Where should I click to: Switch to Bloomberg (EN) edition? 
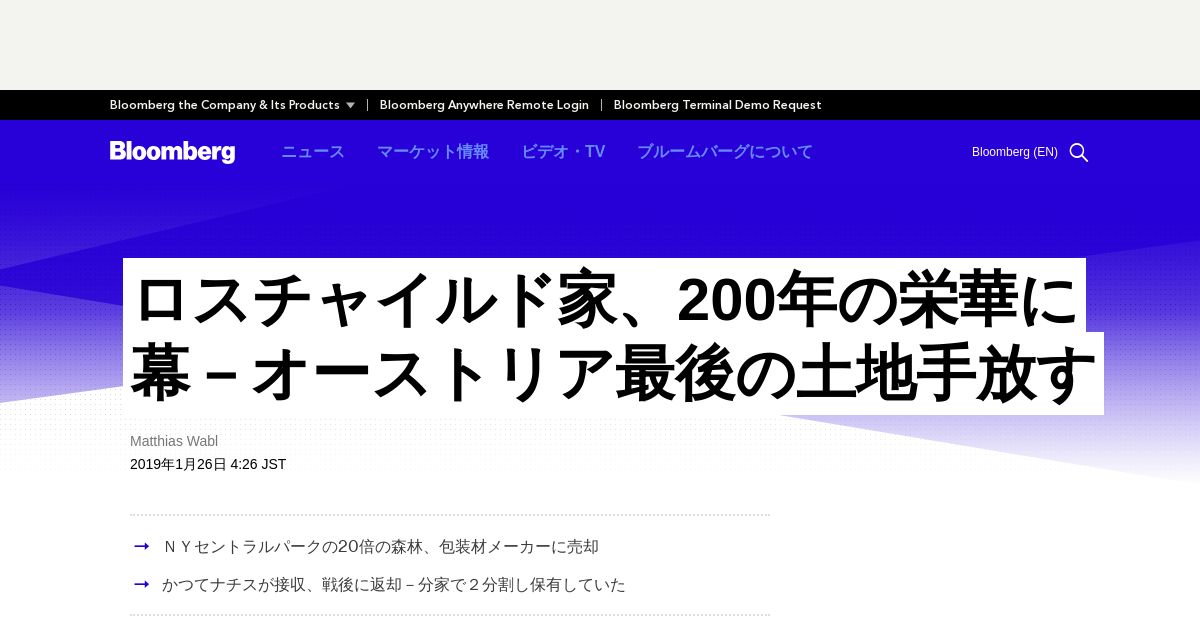coord(1014,152)
